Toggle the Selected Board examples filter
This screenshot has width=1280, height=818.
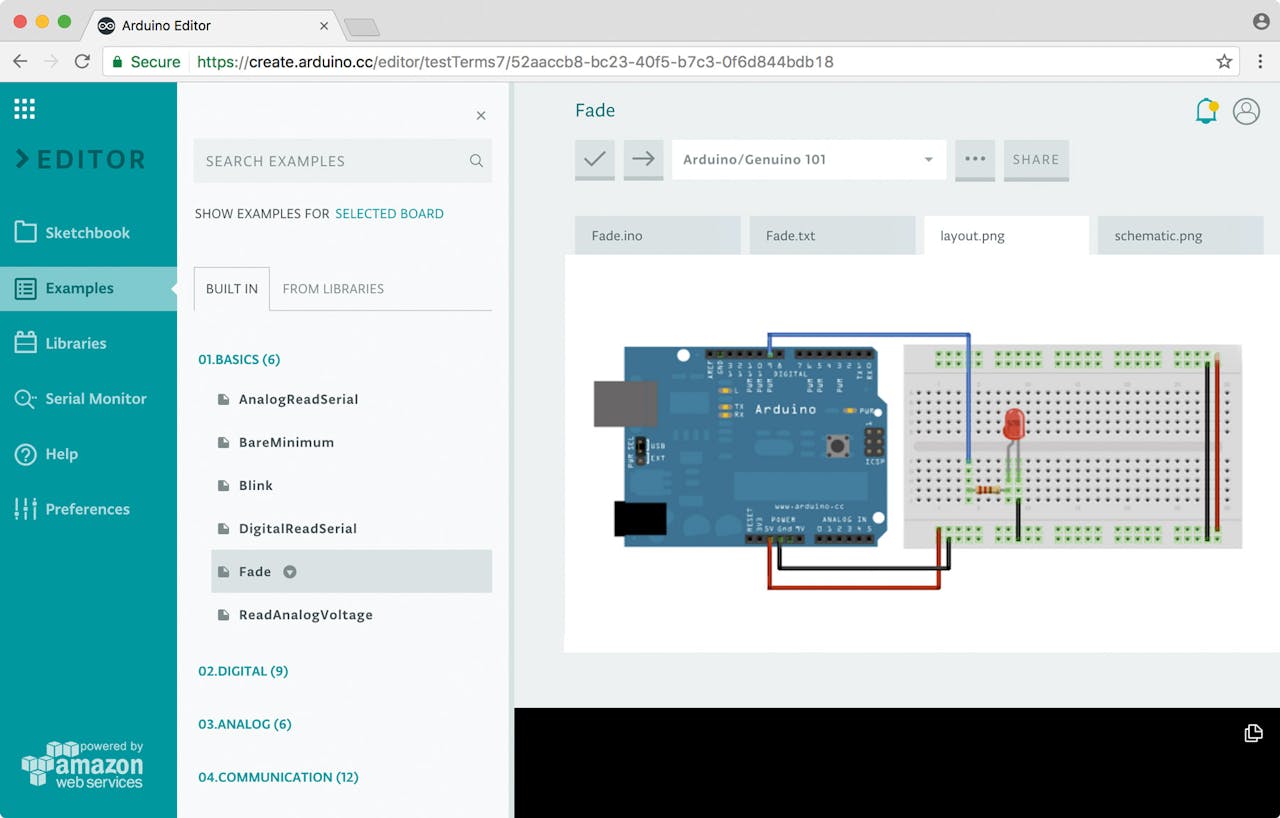click(389, 214)
